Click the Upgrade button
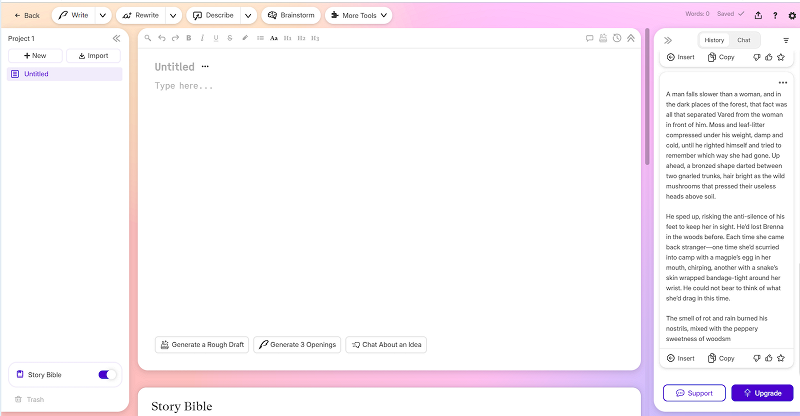Image resolution: width=800 pixels, height=416 pixels. [x=762, y=393]
